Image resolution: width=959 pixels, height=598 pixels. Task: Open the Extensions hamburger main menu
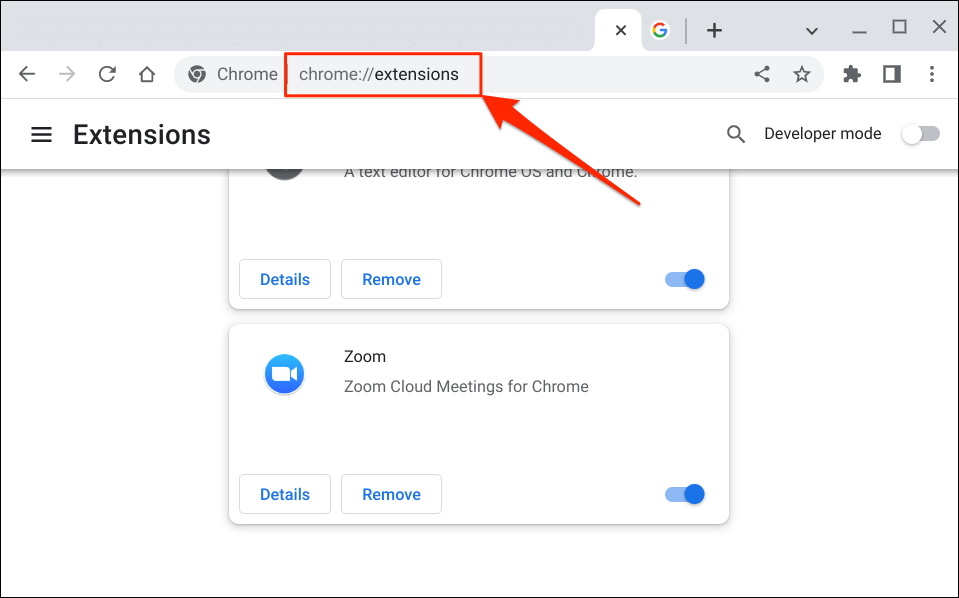pyautogui.click(x=41, y=134)
